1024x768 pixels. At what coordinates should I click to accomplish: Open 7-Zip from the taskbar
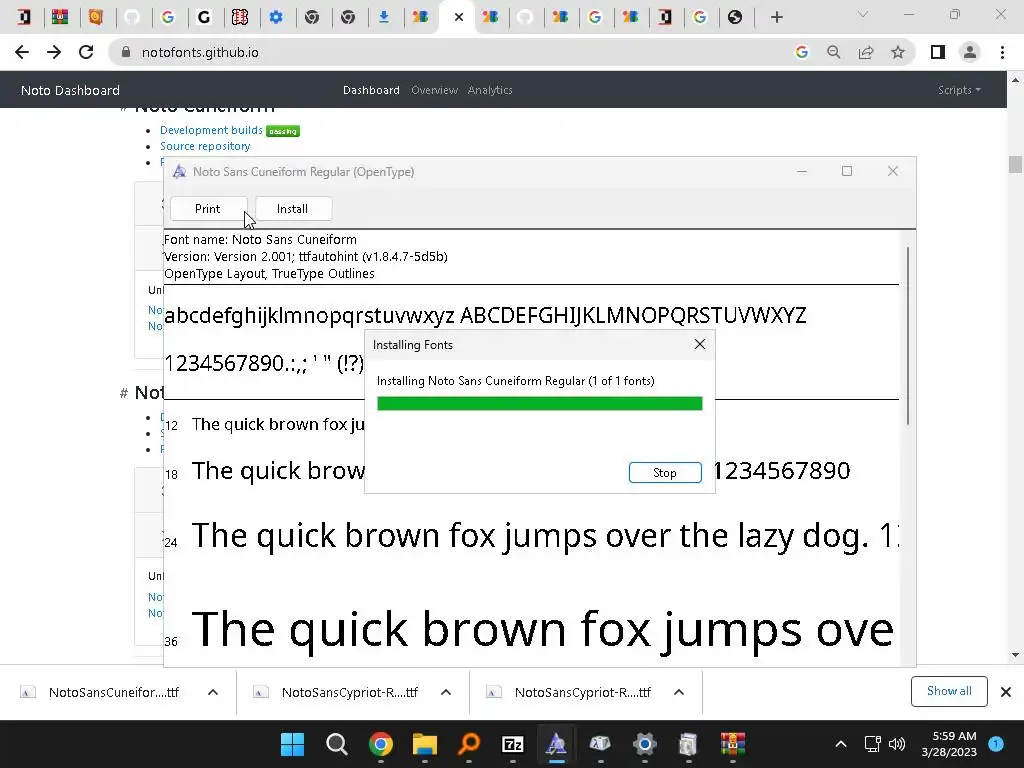point(513,744)
